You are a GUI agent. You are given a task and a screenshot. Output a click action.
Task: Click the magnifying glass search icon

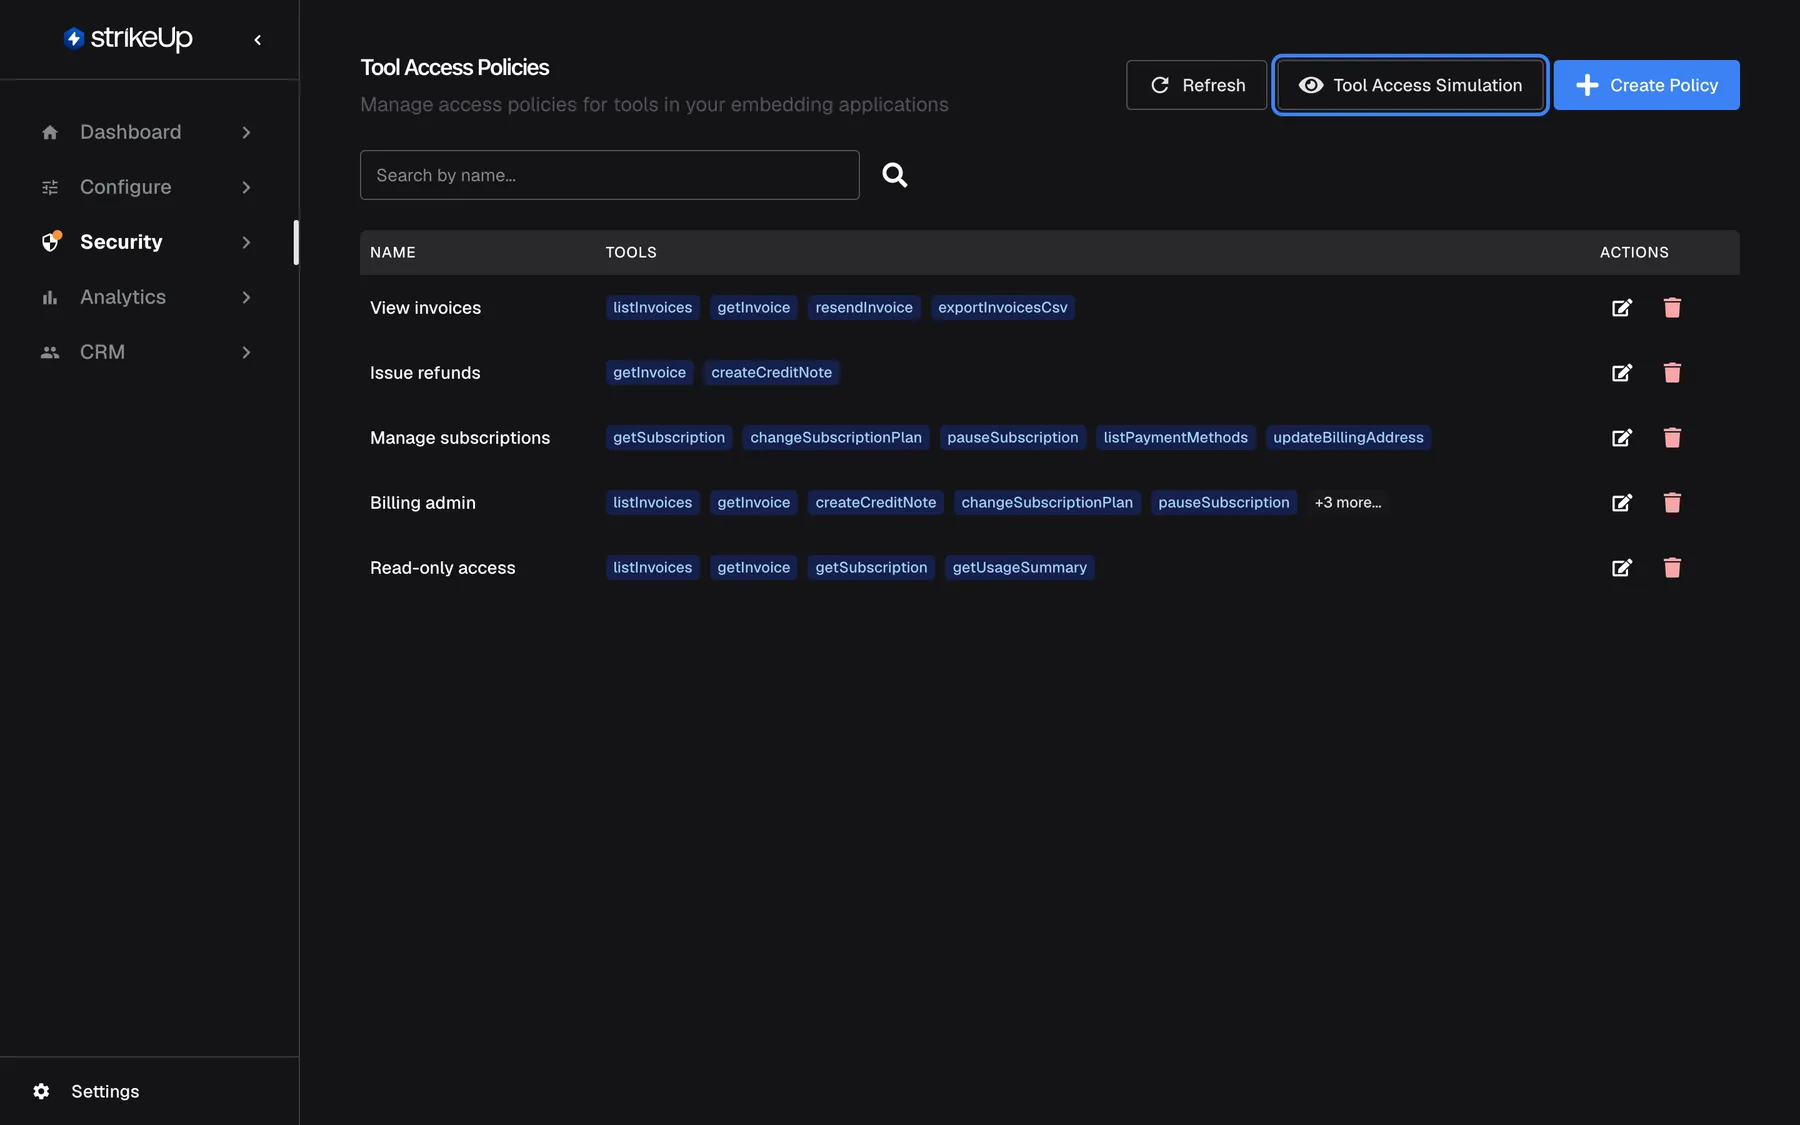pyautogui.click(x=894, y=175)
